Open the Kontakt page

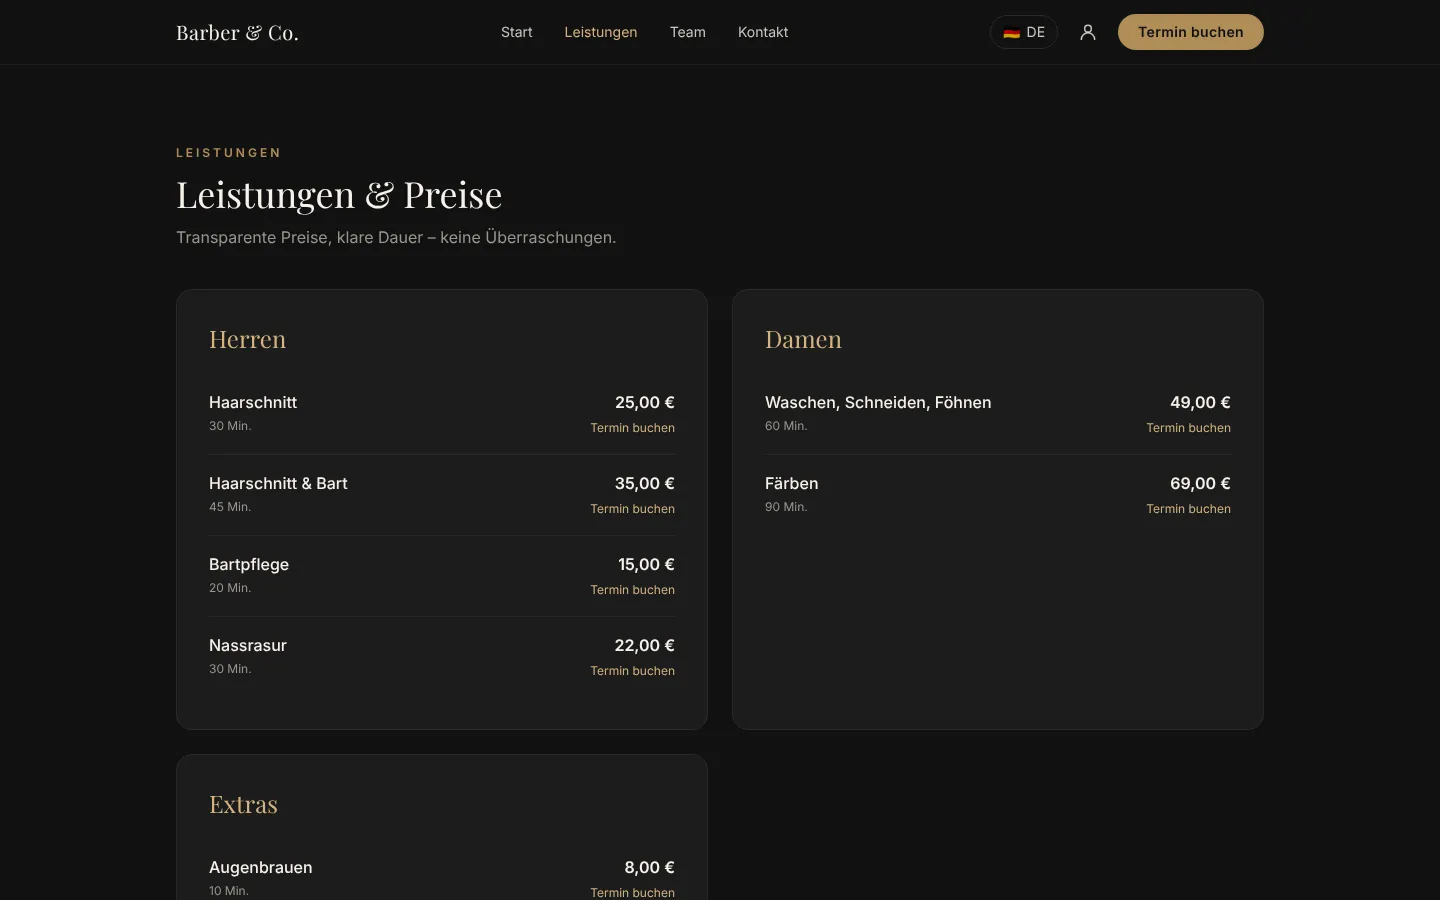763,32
